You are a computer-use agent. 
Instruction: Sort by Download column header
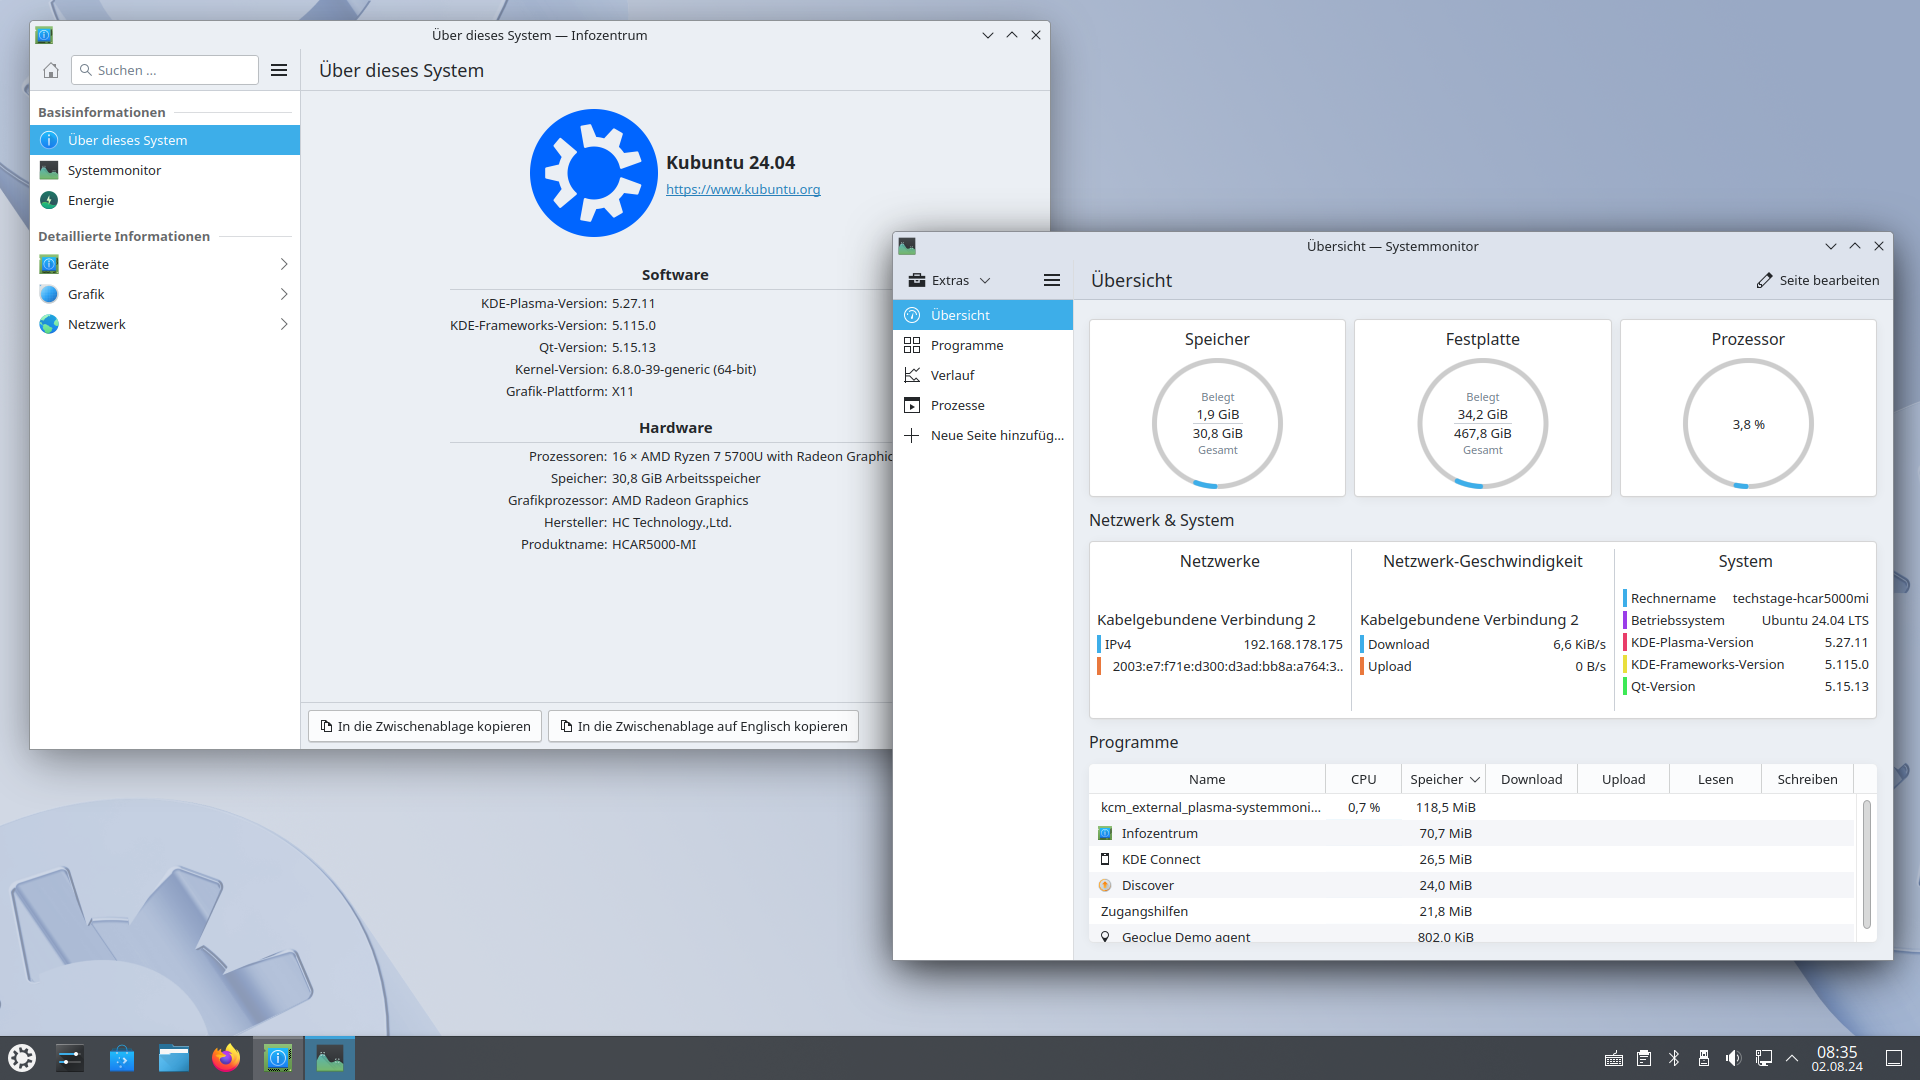(1531, 779)
